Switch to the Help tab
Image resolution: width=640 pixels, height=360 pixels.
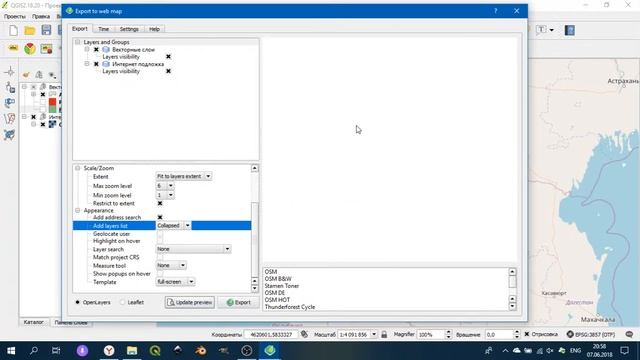pyautogui.click(x=154, y=29)
